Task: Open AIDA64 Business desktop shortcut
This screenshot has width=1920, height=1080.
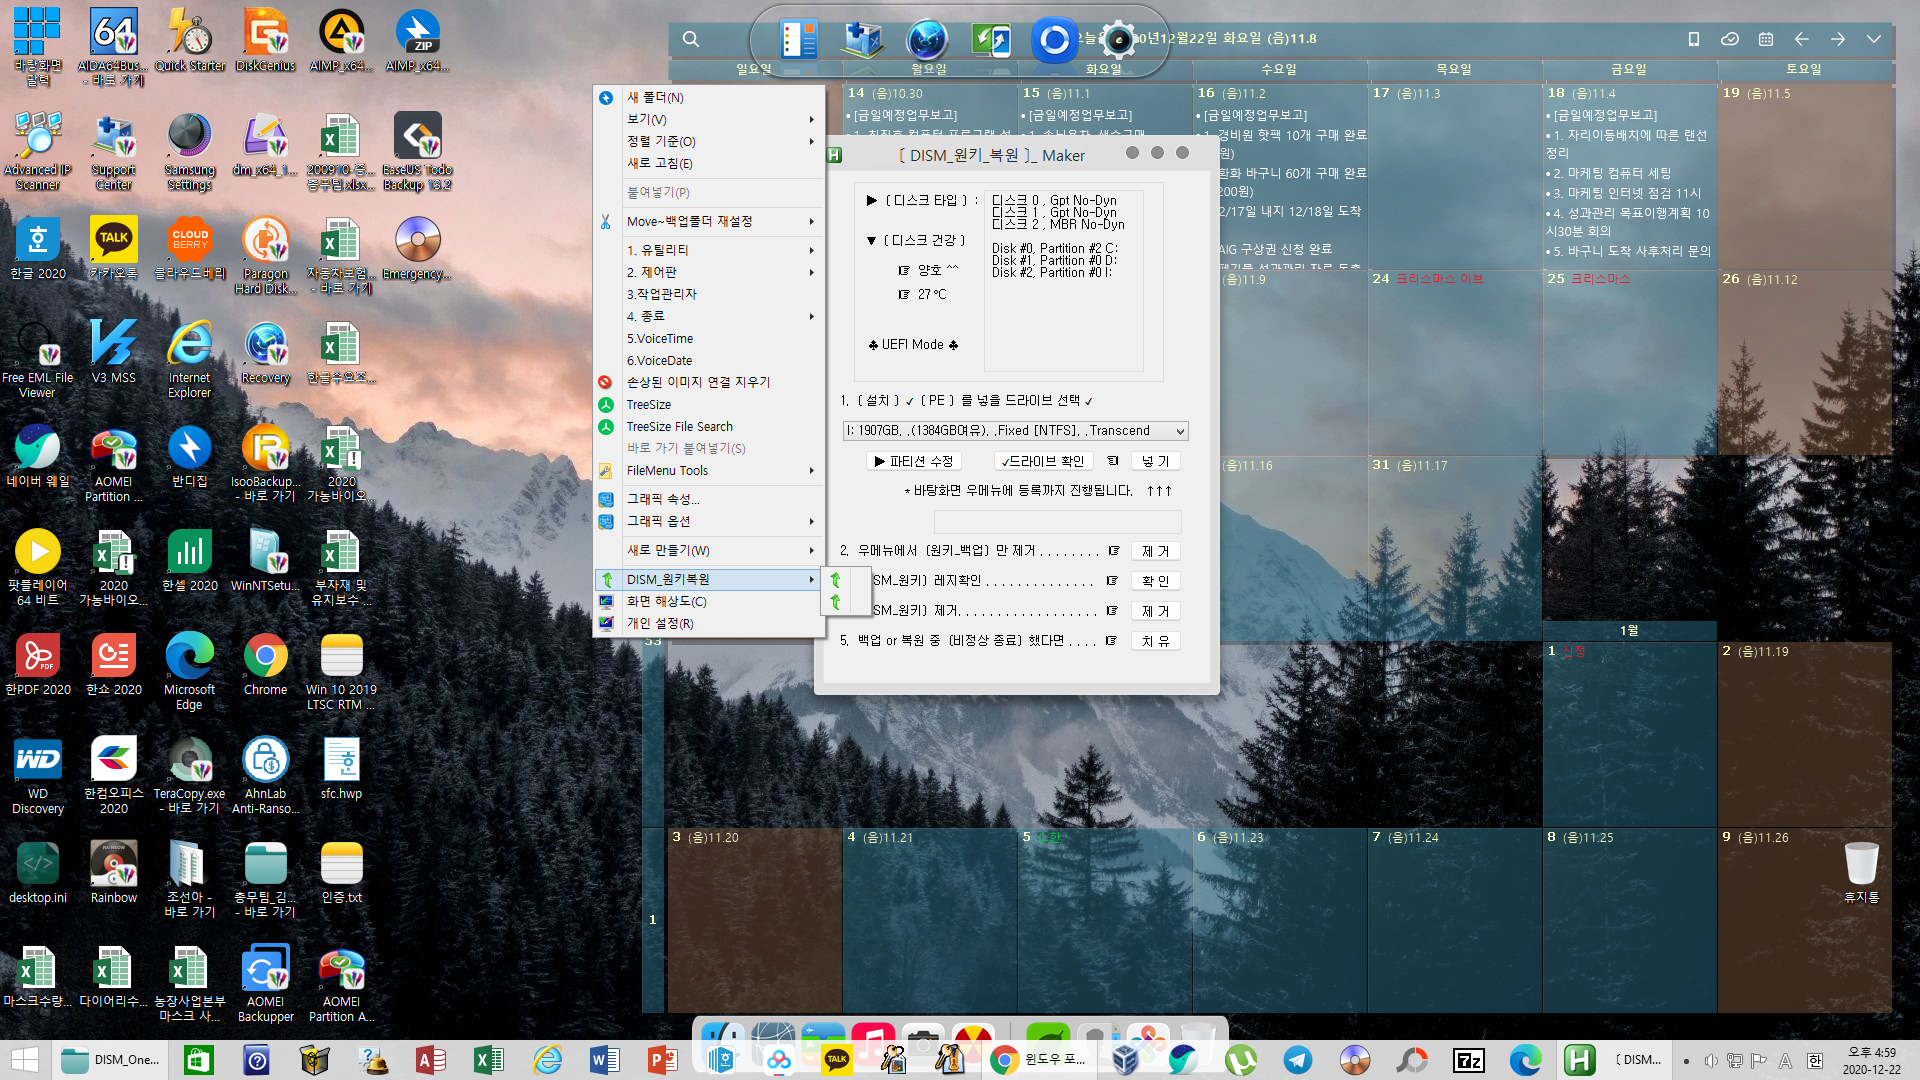Action: coord(113,45)
